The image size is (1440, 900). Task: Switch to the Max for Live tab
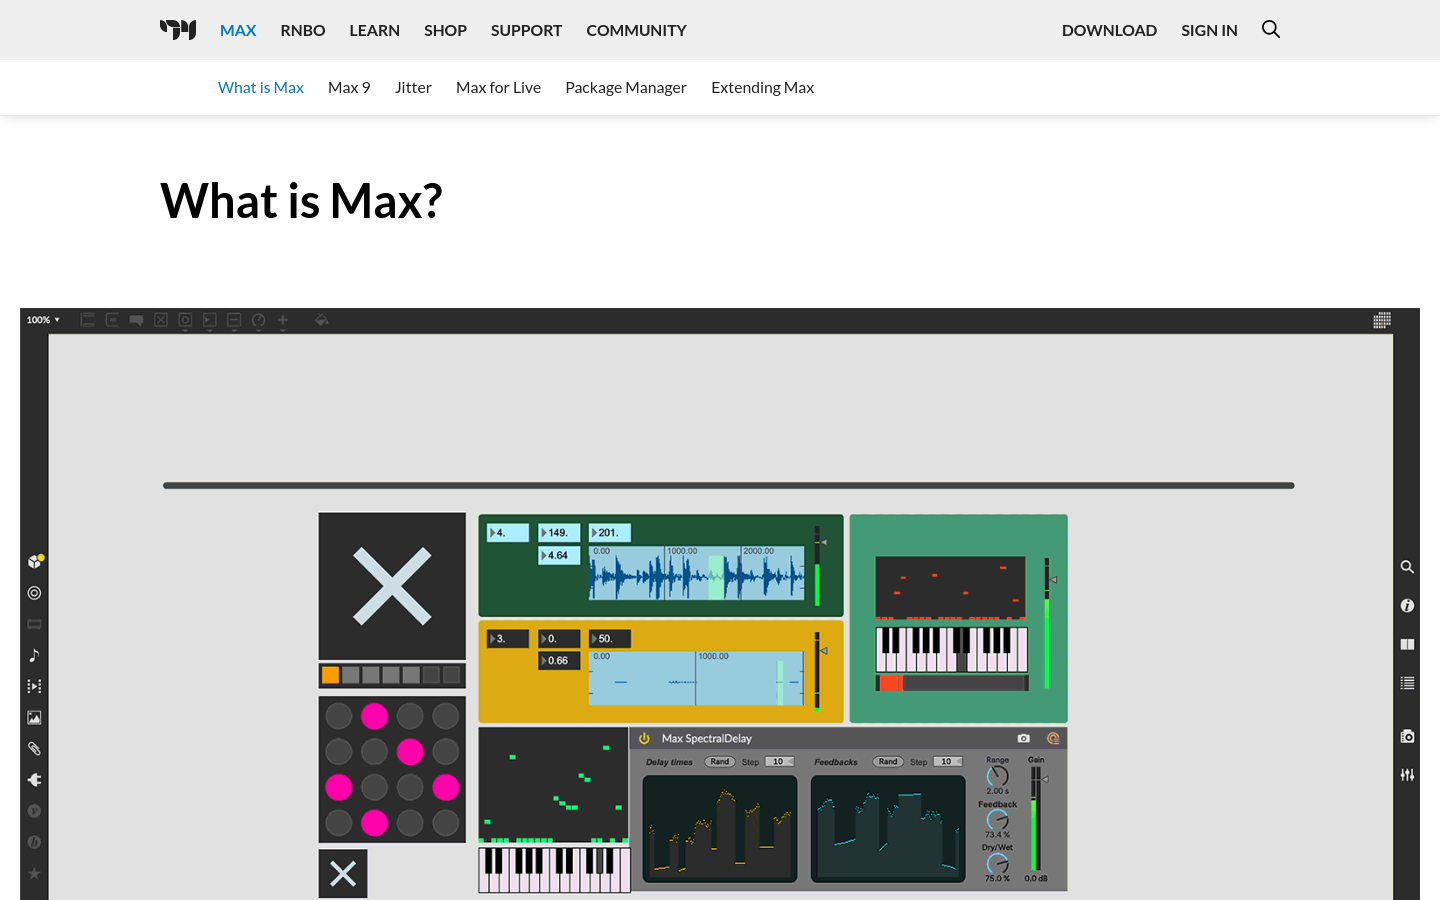[x=498, y=88]
